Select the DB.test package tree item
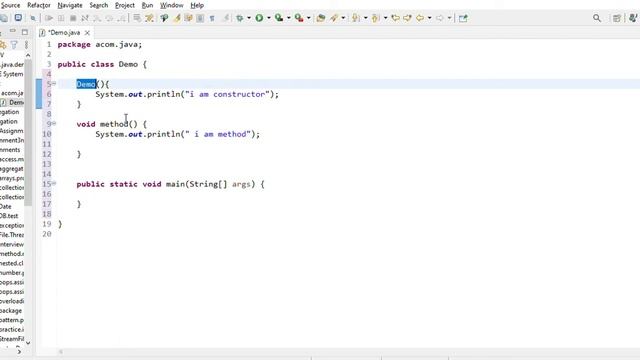 (x=9, y=216)
